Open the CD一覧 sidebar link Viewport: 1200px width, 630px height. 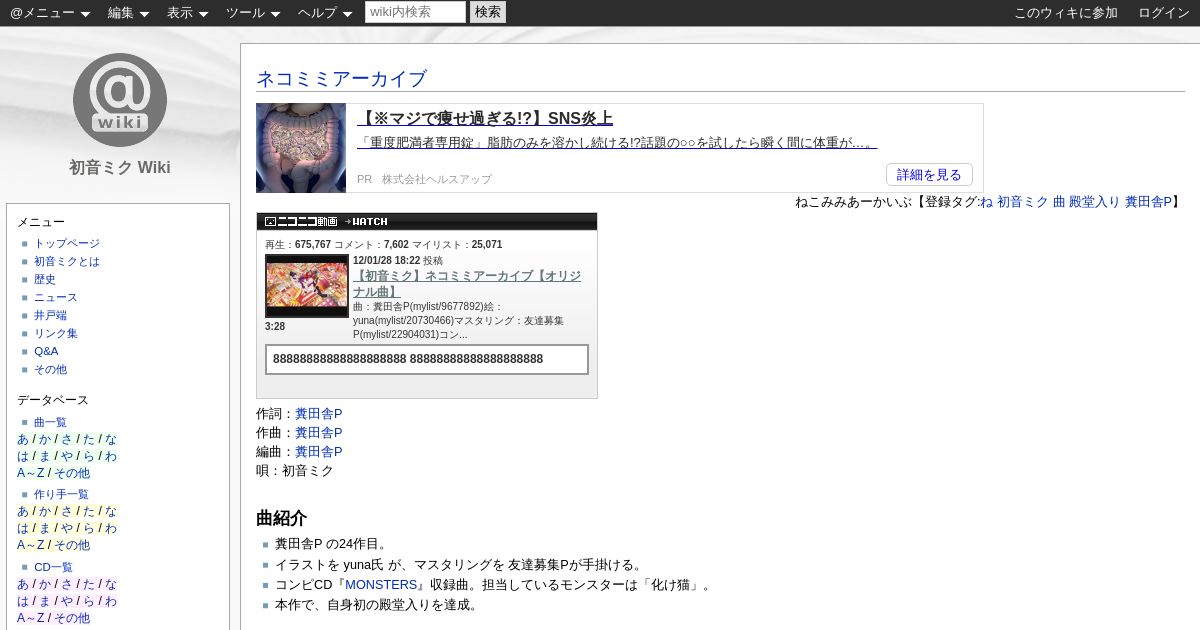[x=54, y=568]
